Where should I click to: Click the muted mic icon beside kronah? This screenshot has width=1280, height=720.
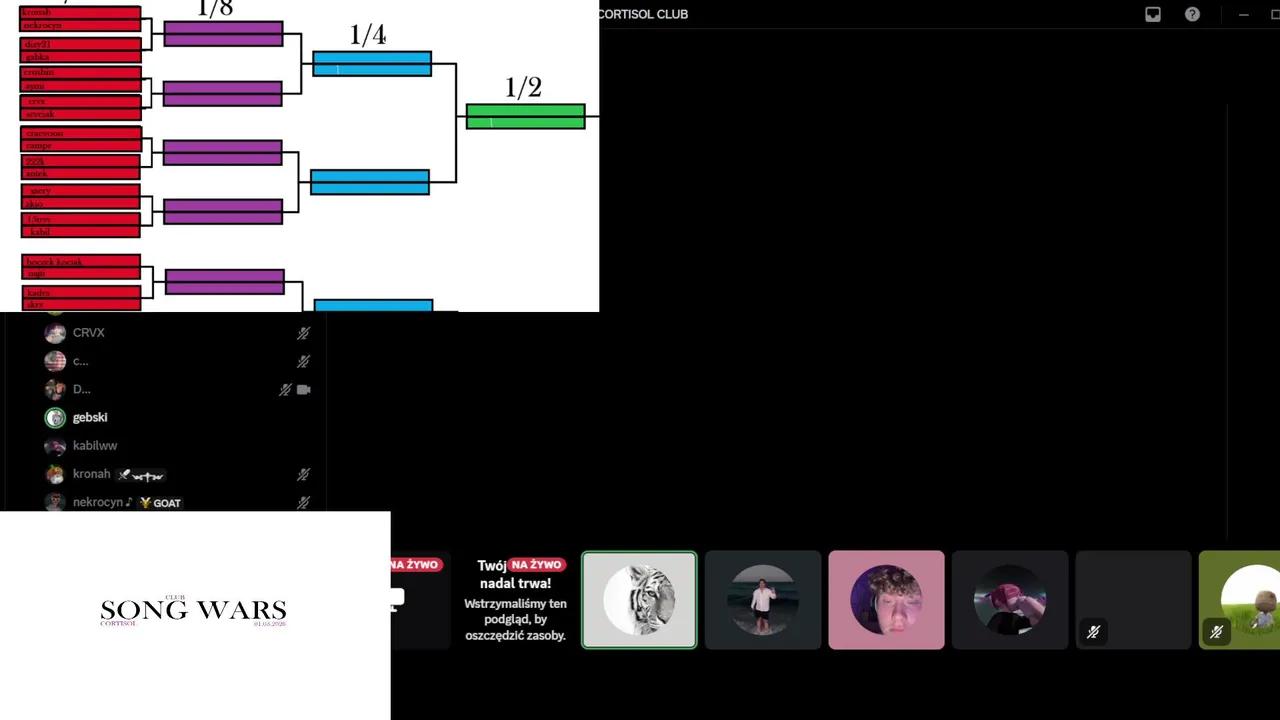[303, 475]
